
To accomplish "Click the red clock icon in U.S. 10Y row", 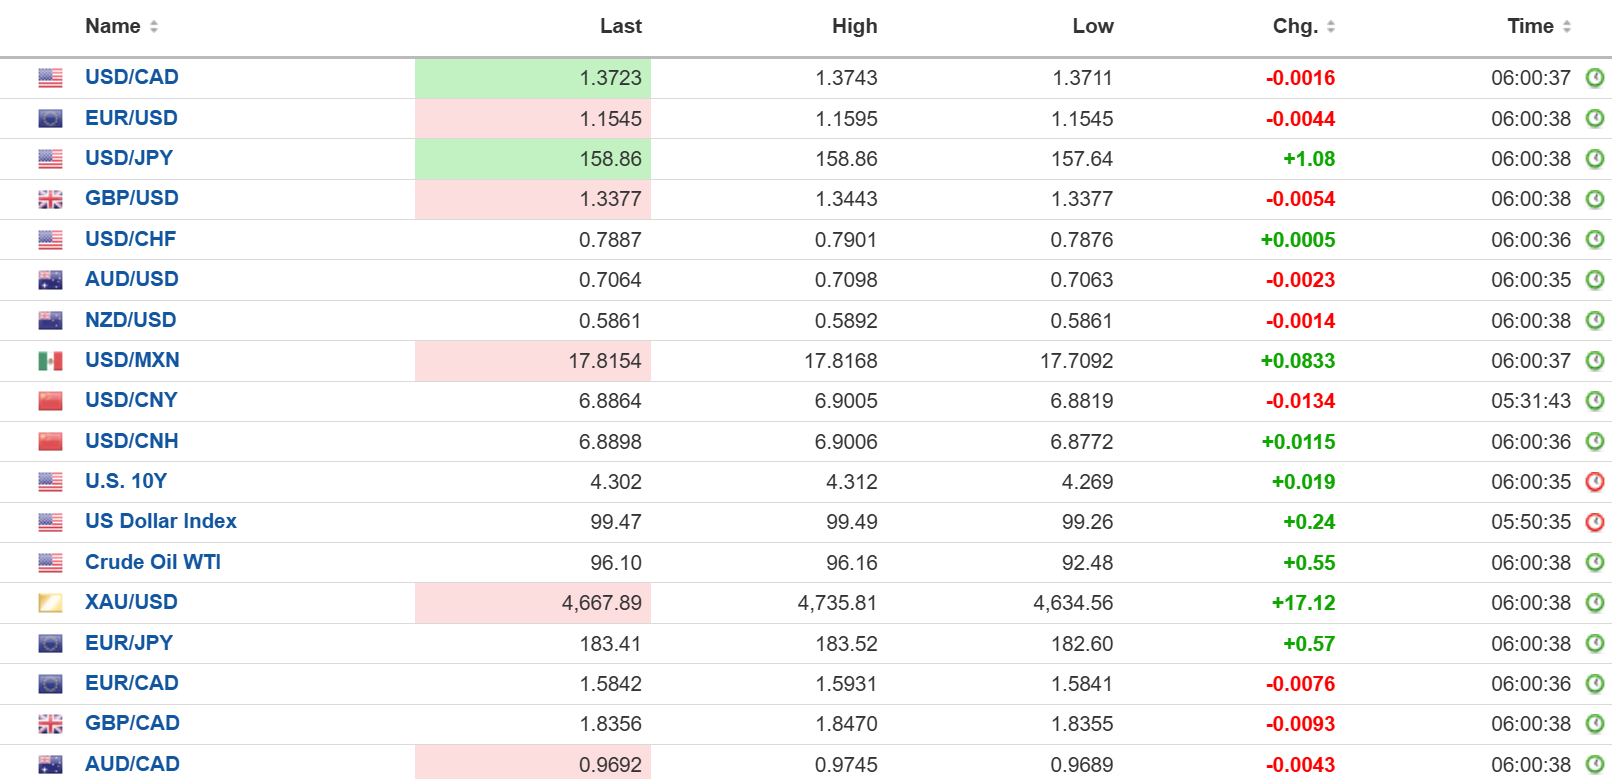I will [1595, 482].
